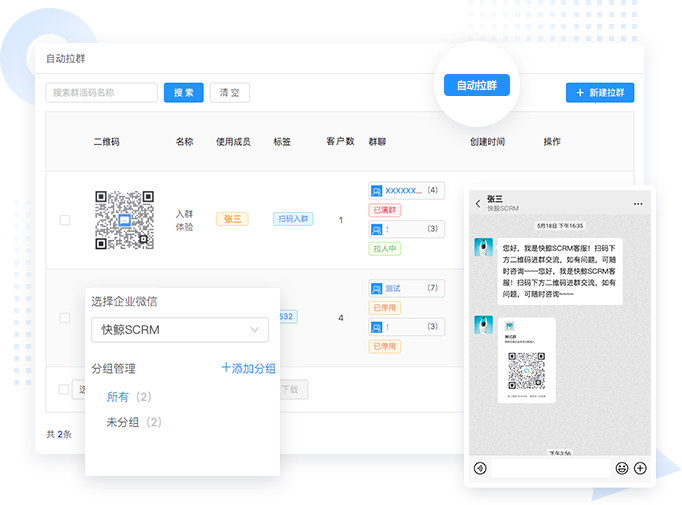The image size is (682, 505).
Task: Click the back arrow in the chat header
Action: [x=478, y=204]
